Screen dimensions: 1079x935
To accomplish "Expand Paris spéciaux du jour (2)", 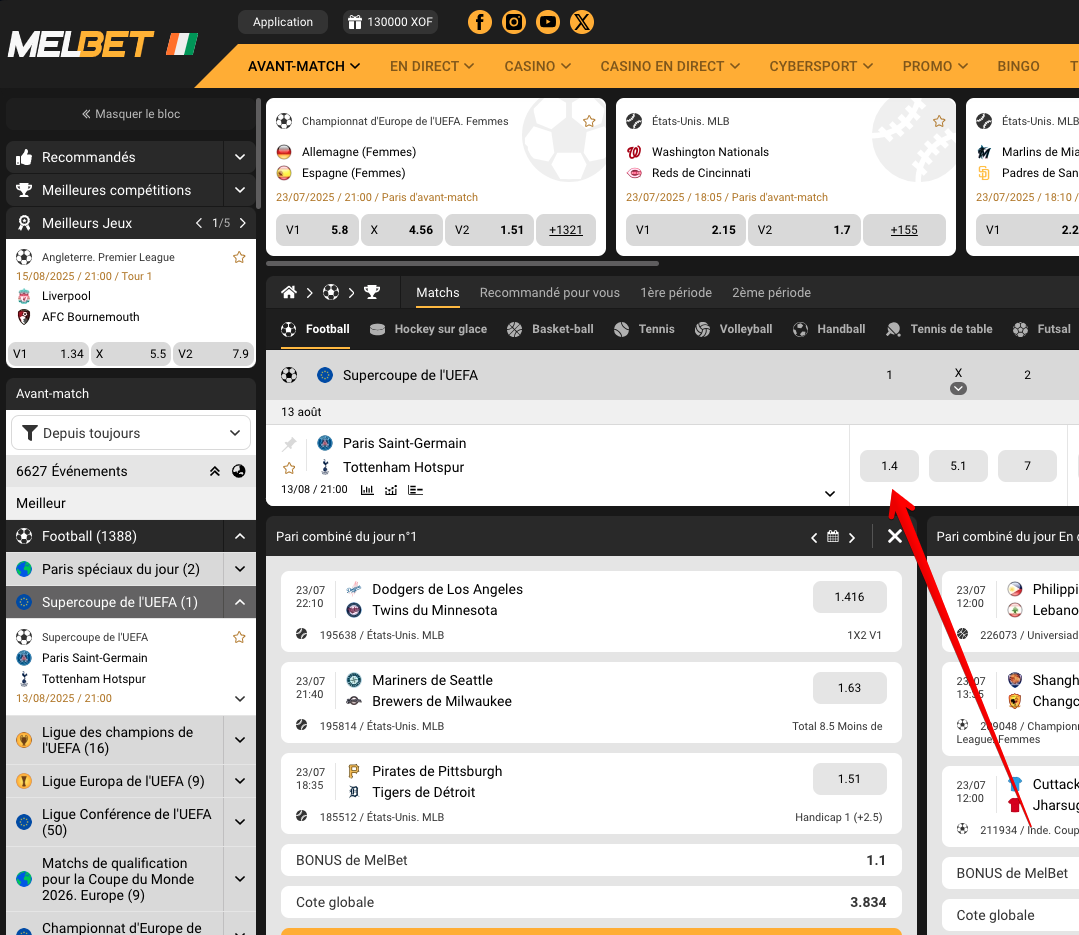I will pos(239,569).
